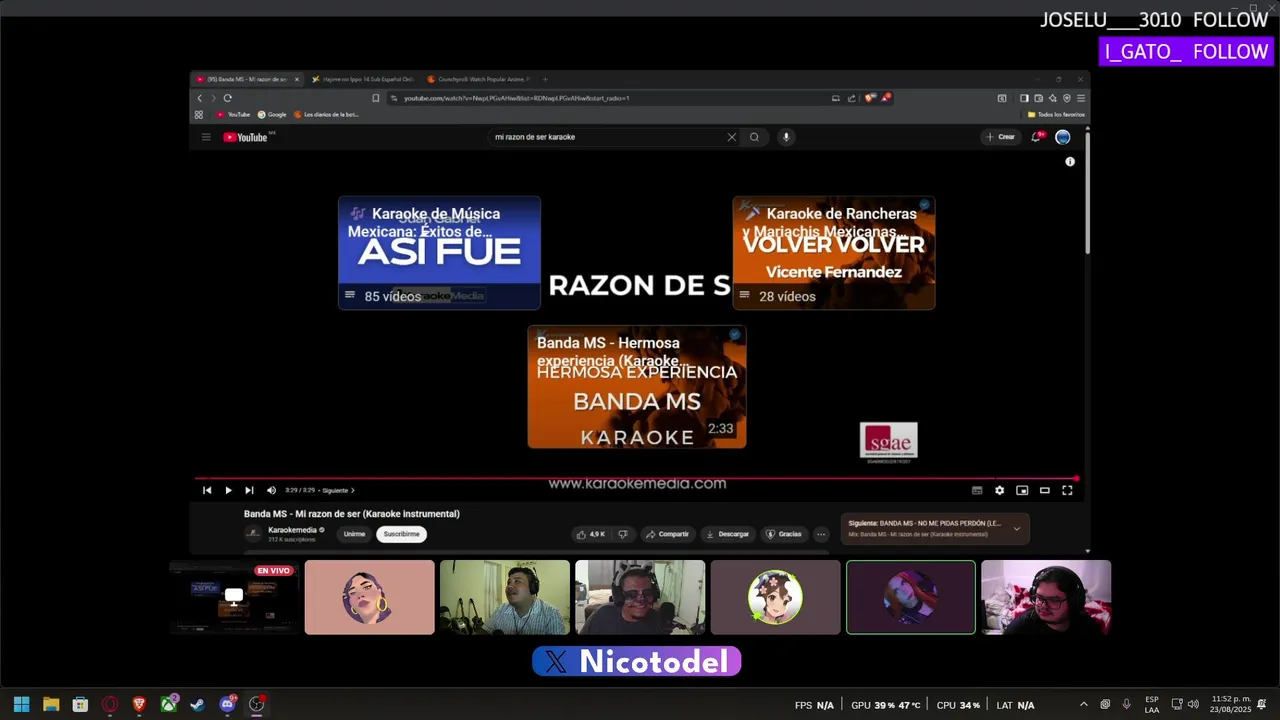1280x720 pixels.
Task: Dislike the video with thumbs down
Action: click(623, 534)
